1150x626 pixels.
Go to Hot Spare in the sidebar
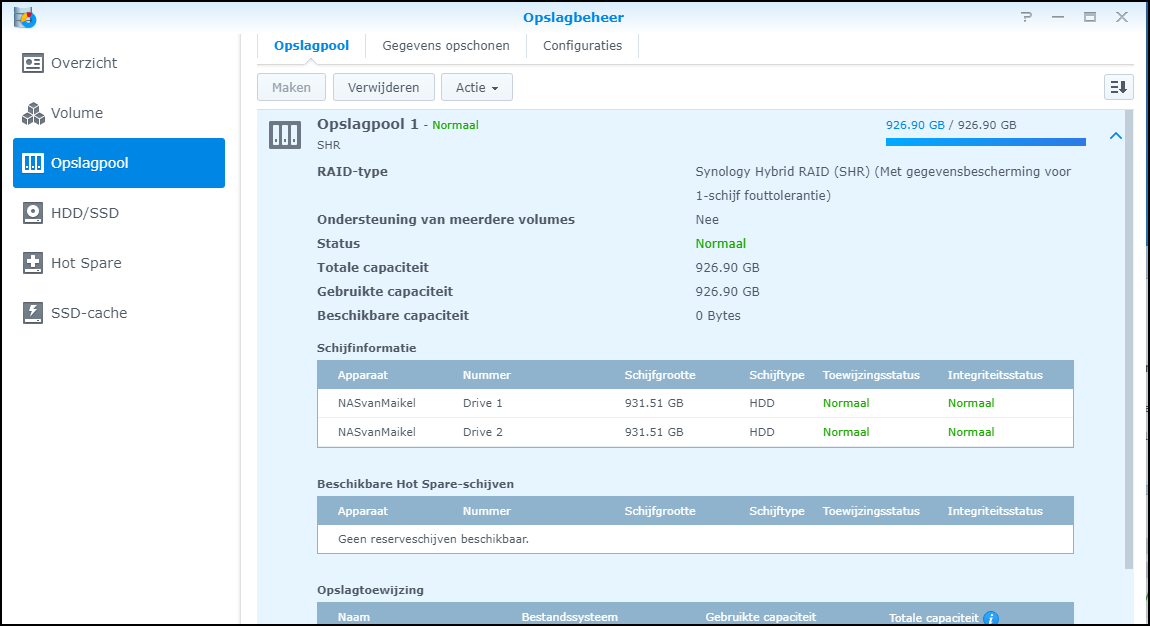pyautogui.click(x=119, y=262)
